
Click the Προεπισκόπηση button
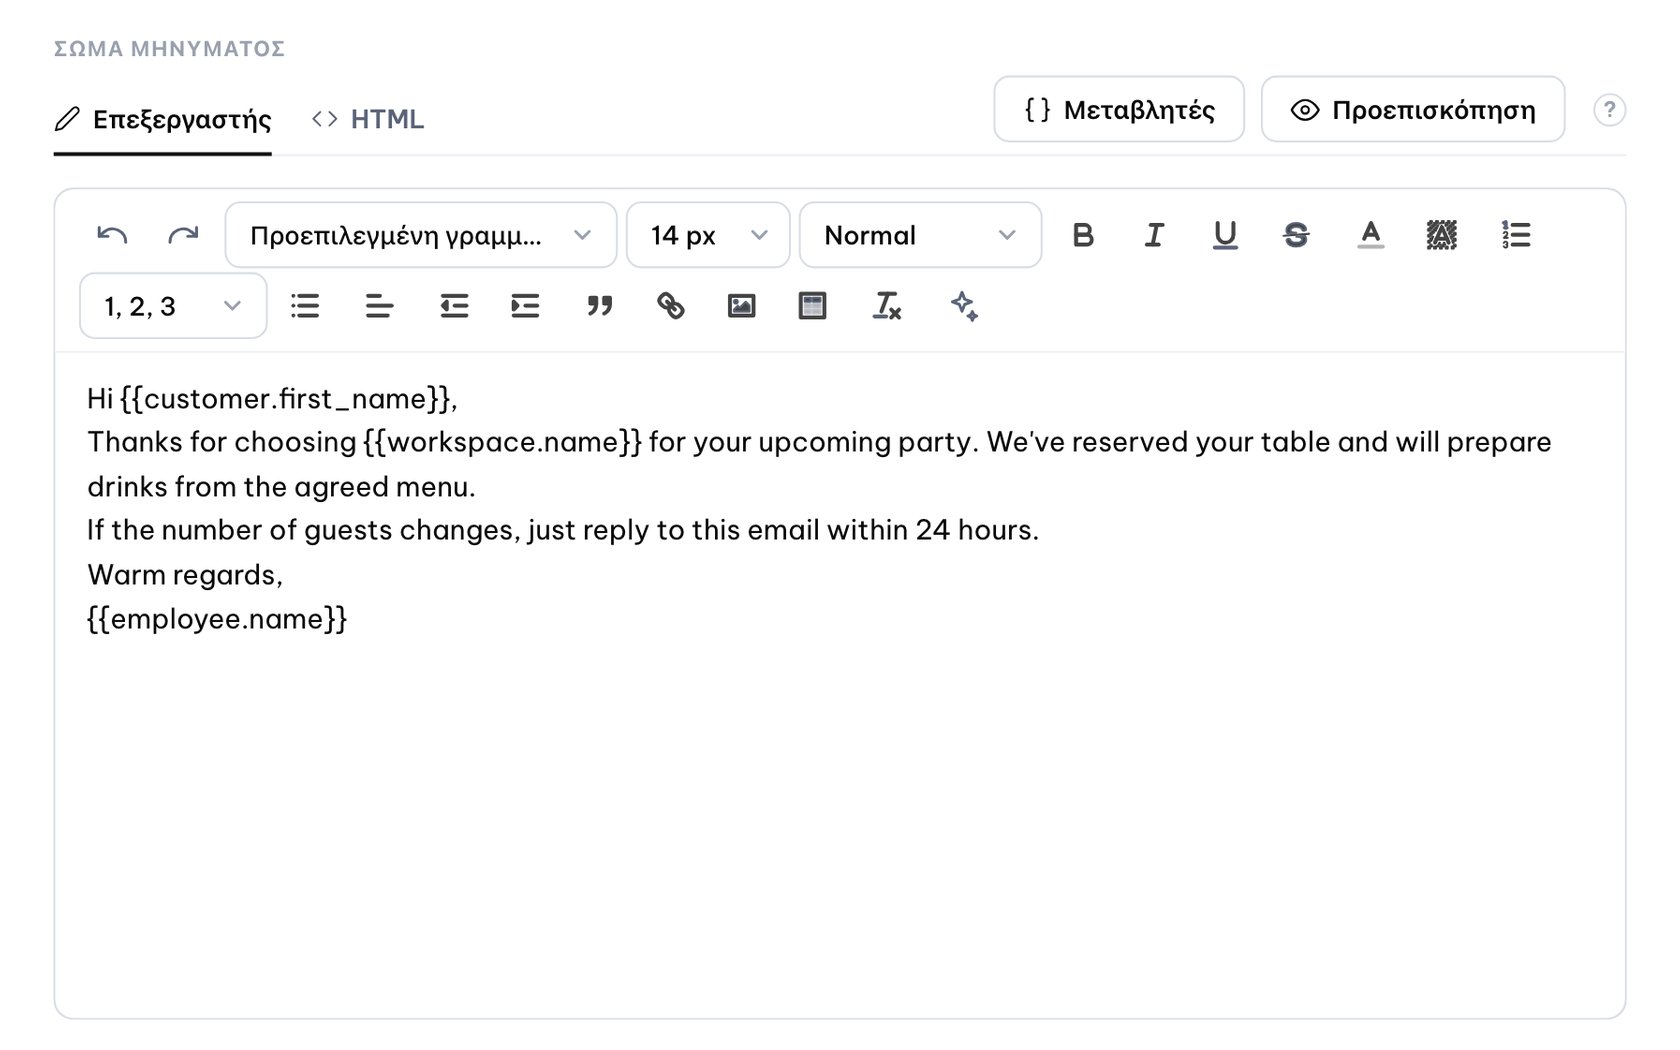1413,109
